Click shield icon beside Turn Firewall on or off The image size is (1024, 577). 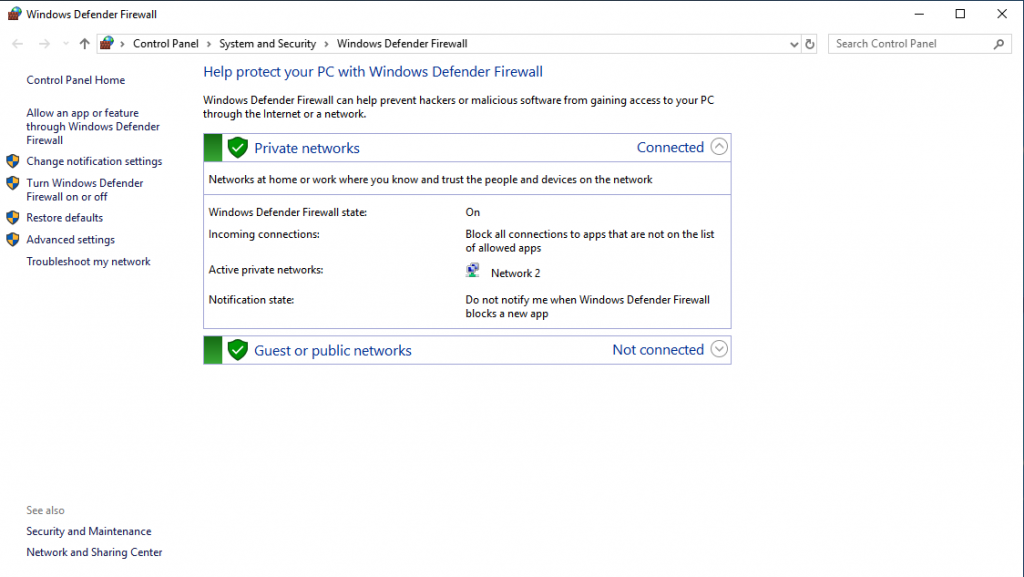coord(12,183)
